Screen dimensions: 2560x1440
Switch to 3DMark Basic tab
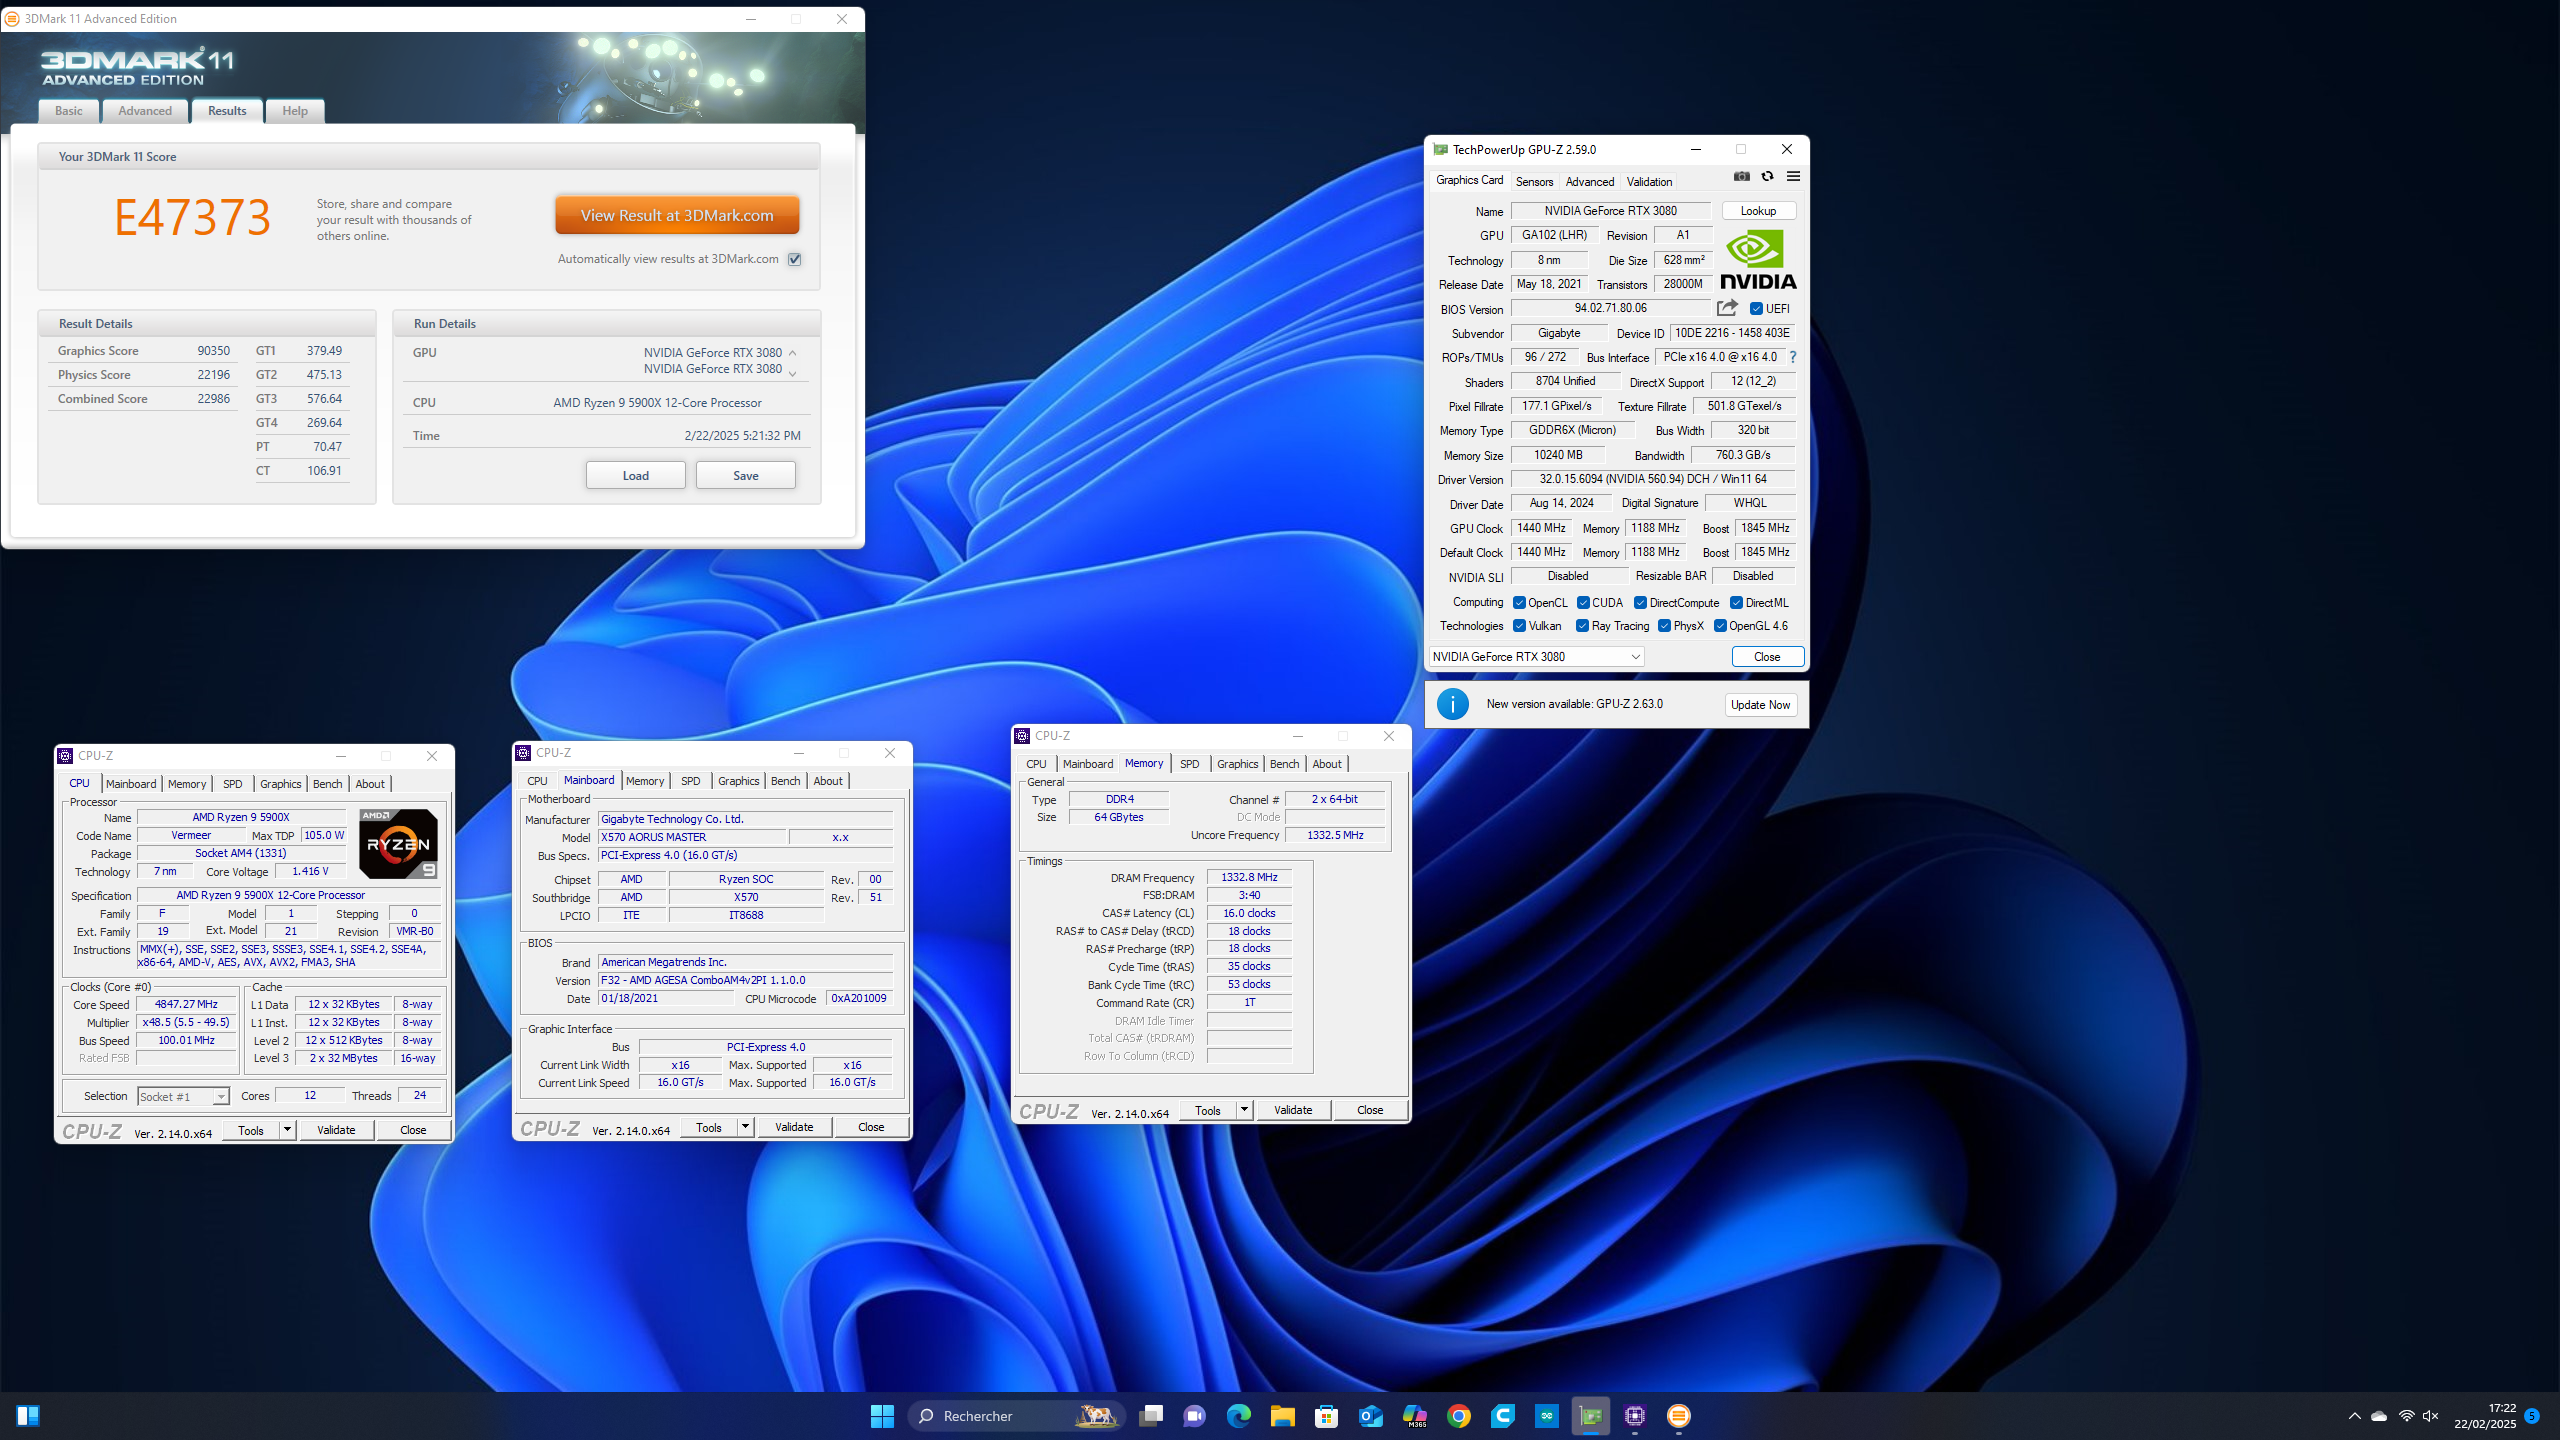(69, 111)
